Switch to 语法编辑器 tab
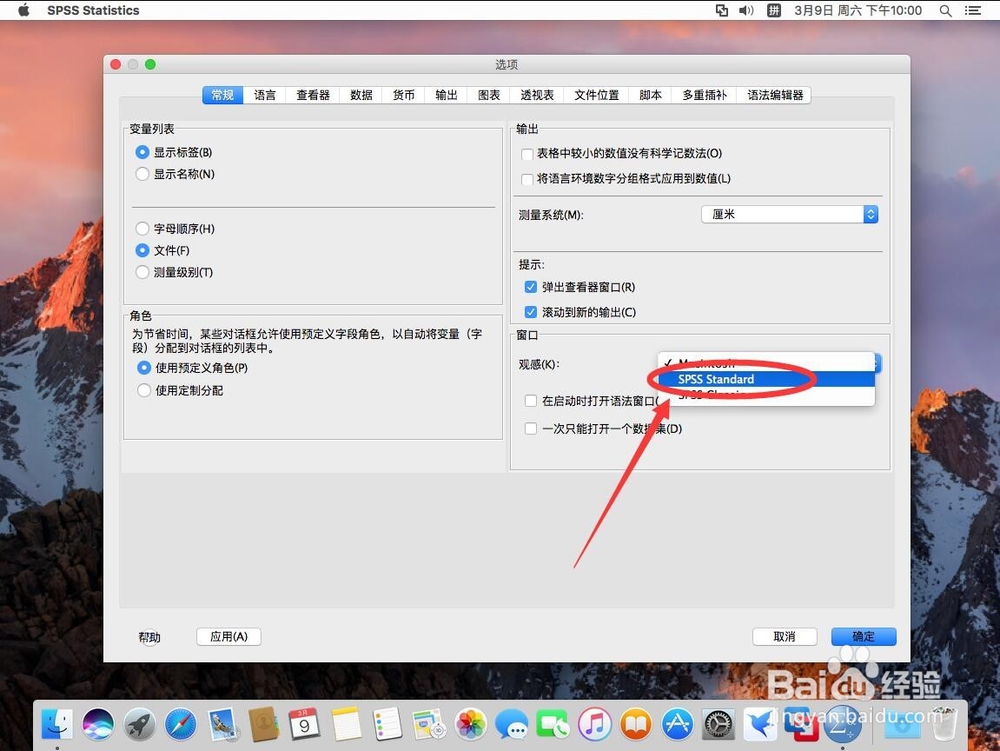This screenshot has width=1000, height=751. tap(774, 95)
